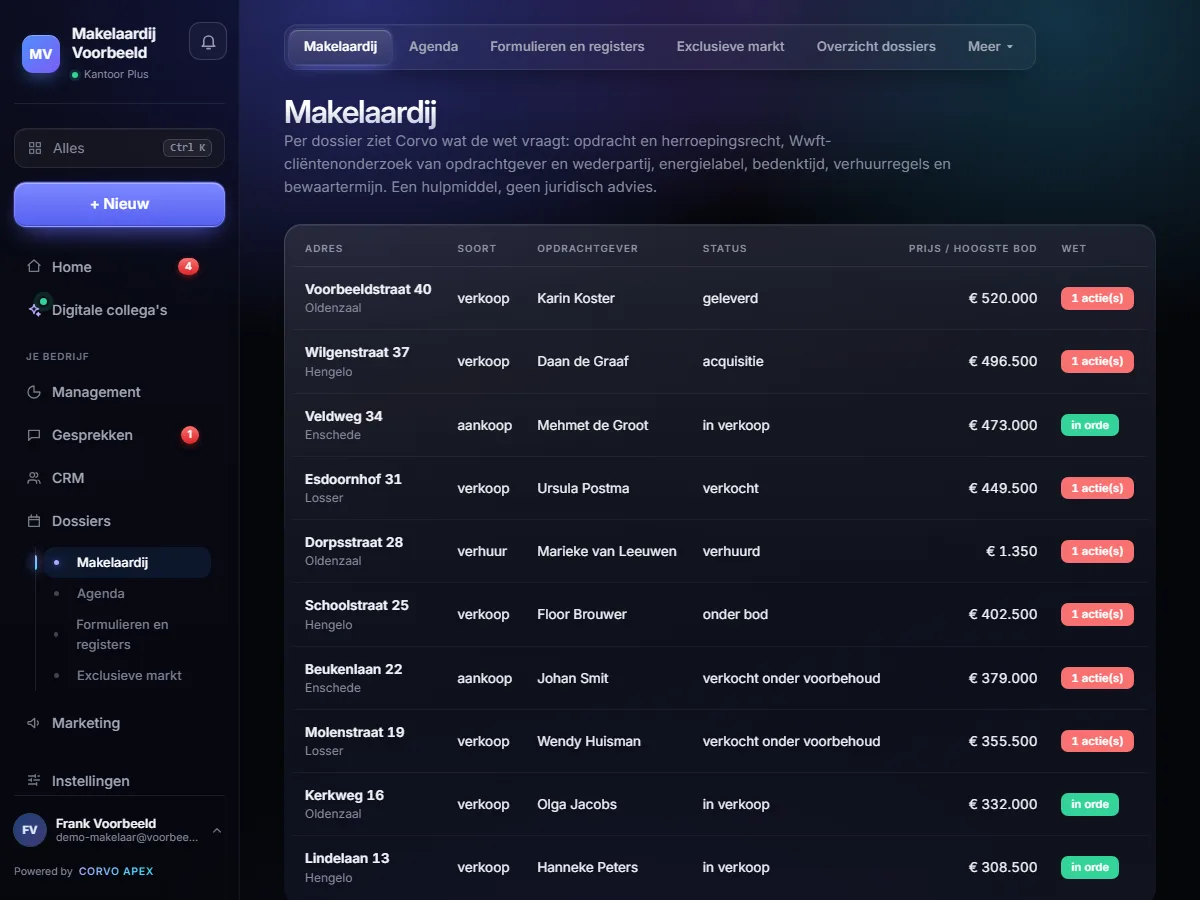Select the Makelaardij top tab
Viewport: 1200px width, 900px height.
[340, 47]
